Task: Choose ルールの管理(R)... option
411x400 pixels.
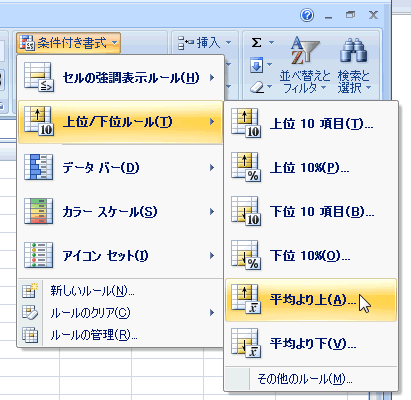Action: 120,335
